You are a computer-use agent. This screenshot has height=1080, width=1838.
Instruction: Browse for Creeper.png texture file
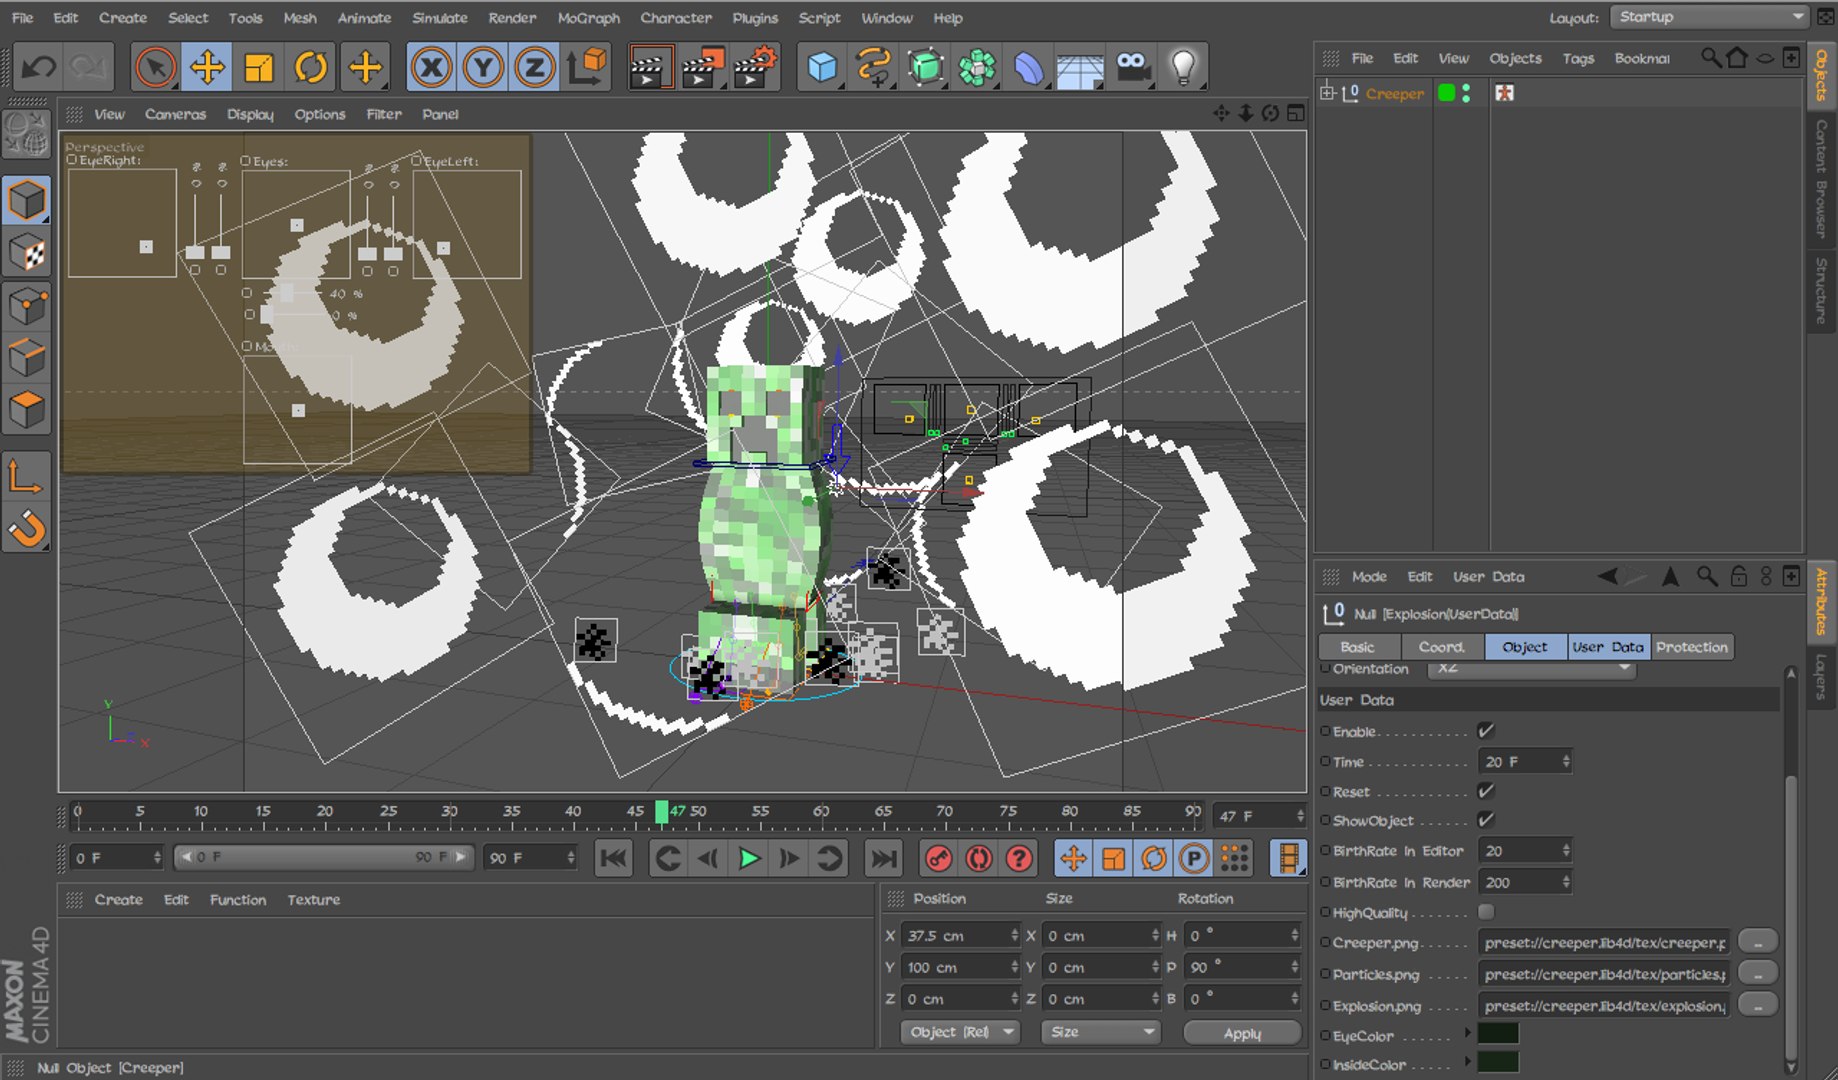tap(1758, 942)
